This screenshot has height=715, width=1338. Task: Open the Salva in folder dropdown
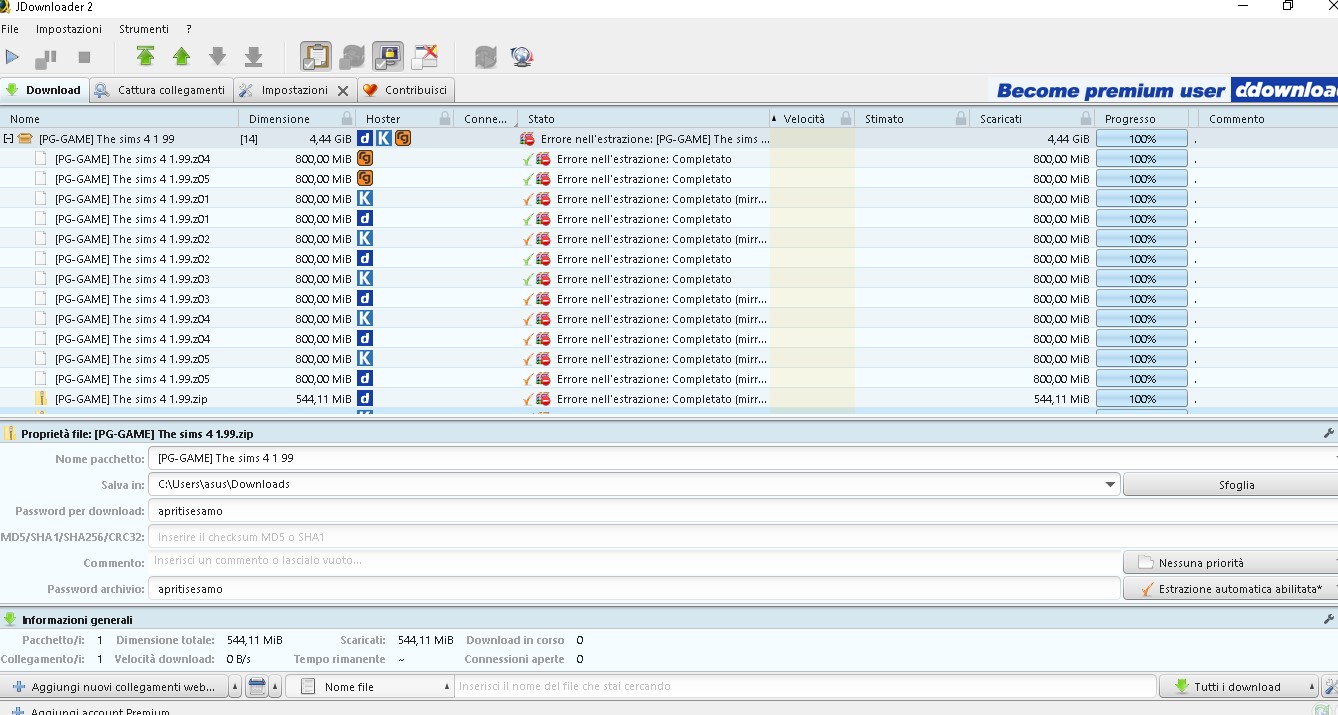pos(1110,485)
